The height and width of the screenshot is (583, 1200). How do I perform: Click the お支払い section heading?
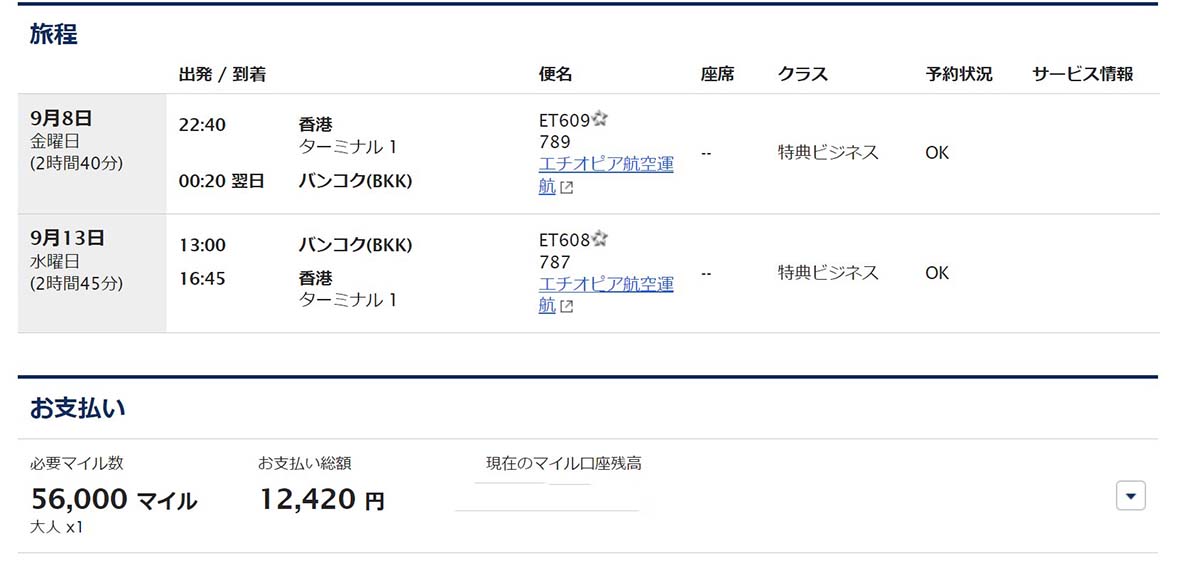78,408
